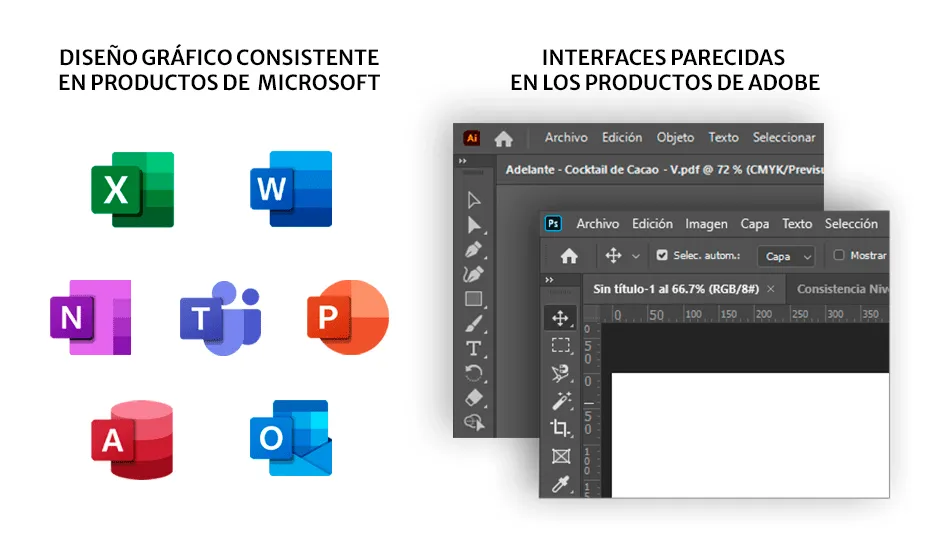Open Photoshop's Texto menu
The width and height of the screenshot is (940, 534).
[797, 224]
